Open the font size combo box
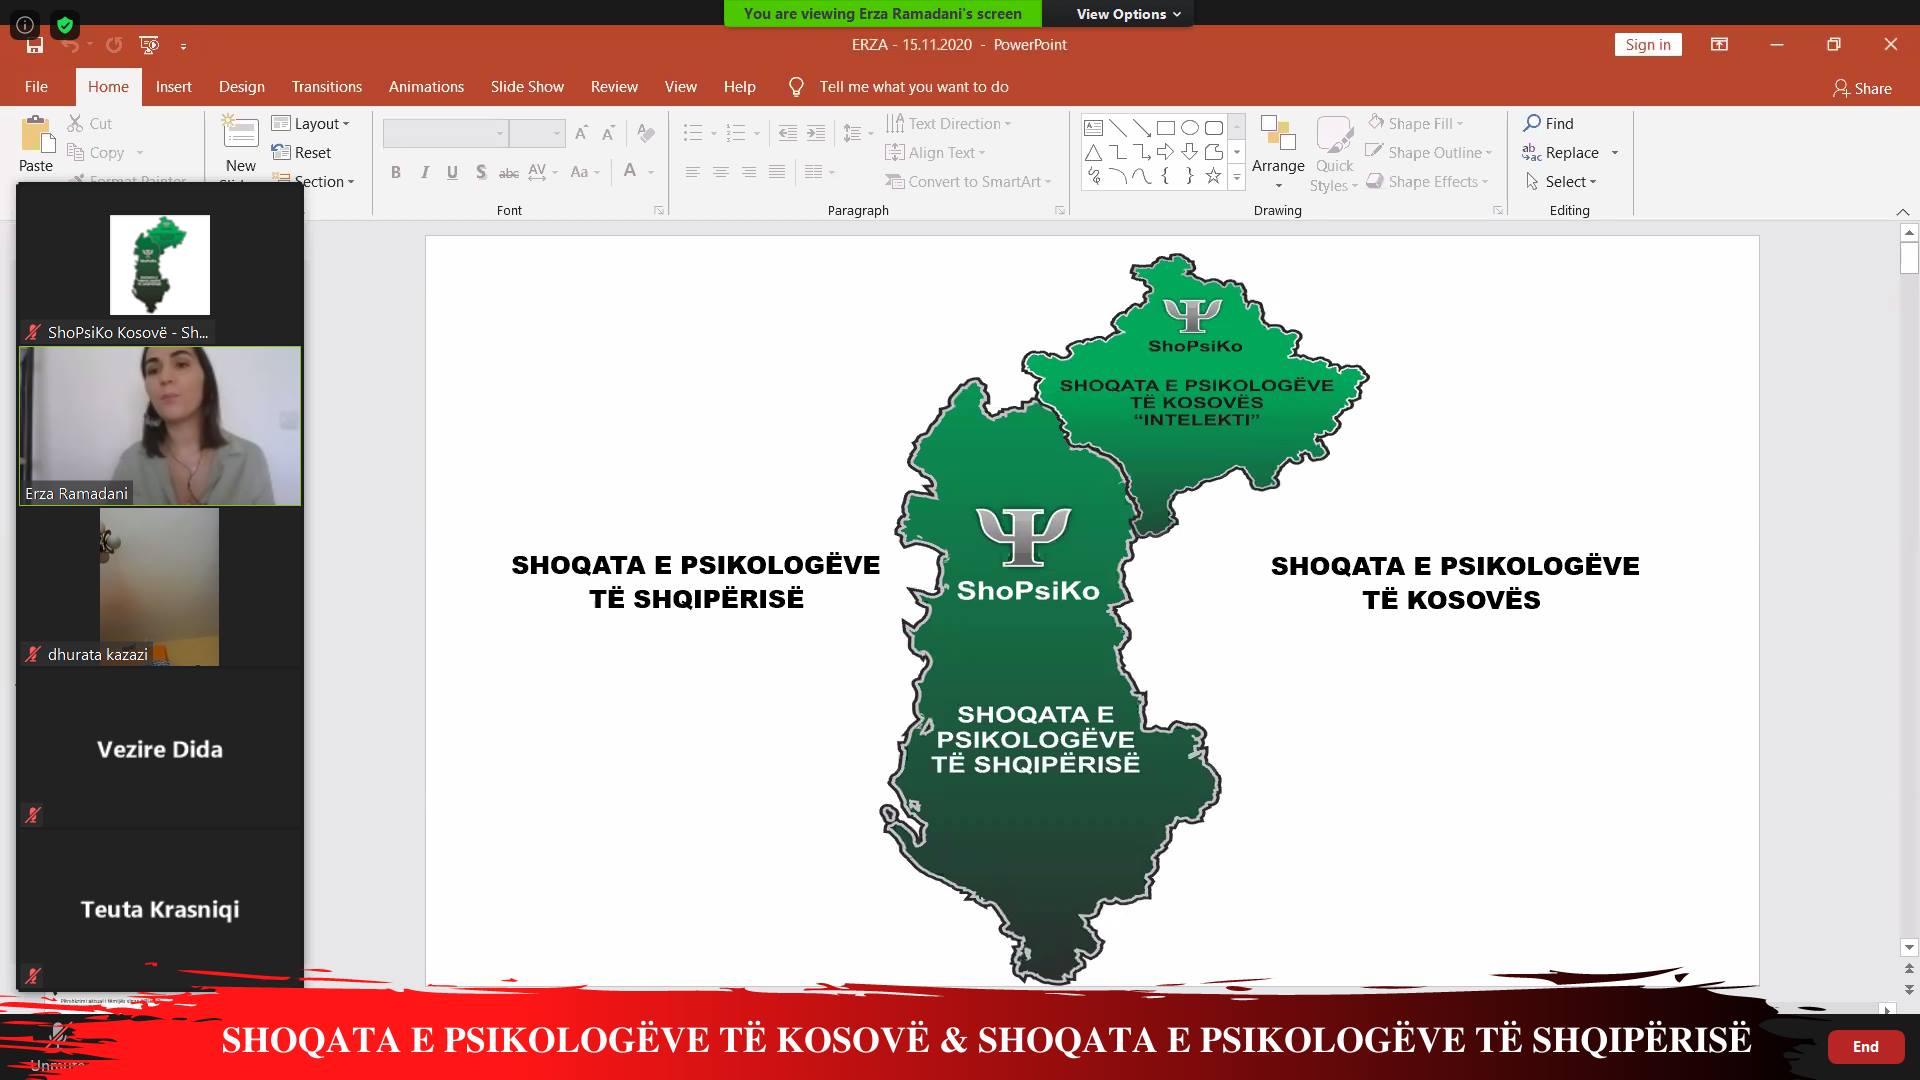The height and width of the screenshot is (1080, 1920). (537, 133)
